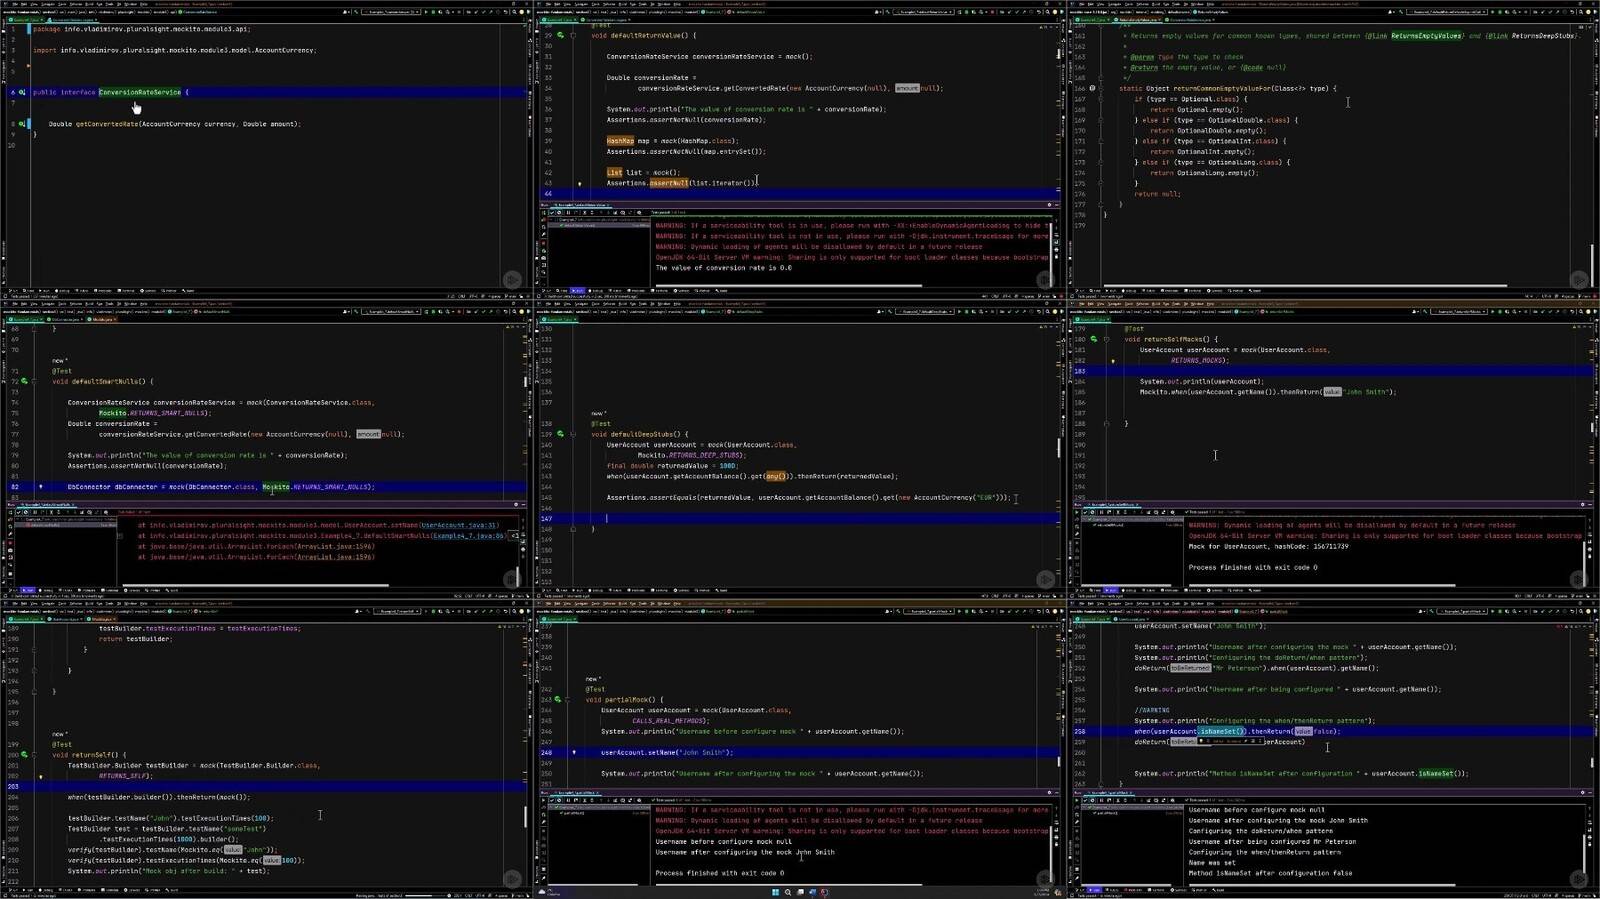This screenshot has height=899, width=1600.
Task: Run the partialMock test from its gutter icon
Action: [558, 699]
